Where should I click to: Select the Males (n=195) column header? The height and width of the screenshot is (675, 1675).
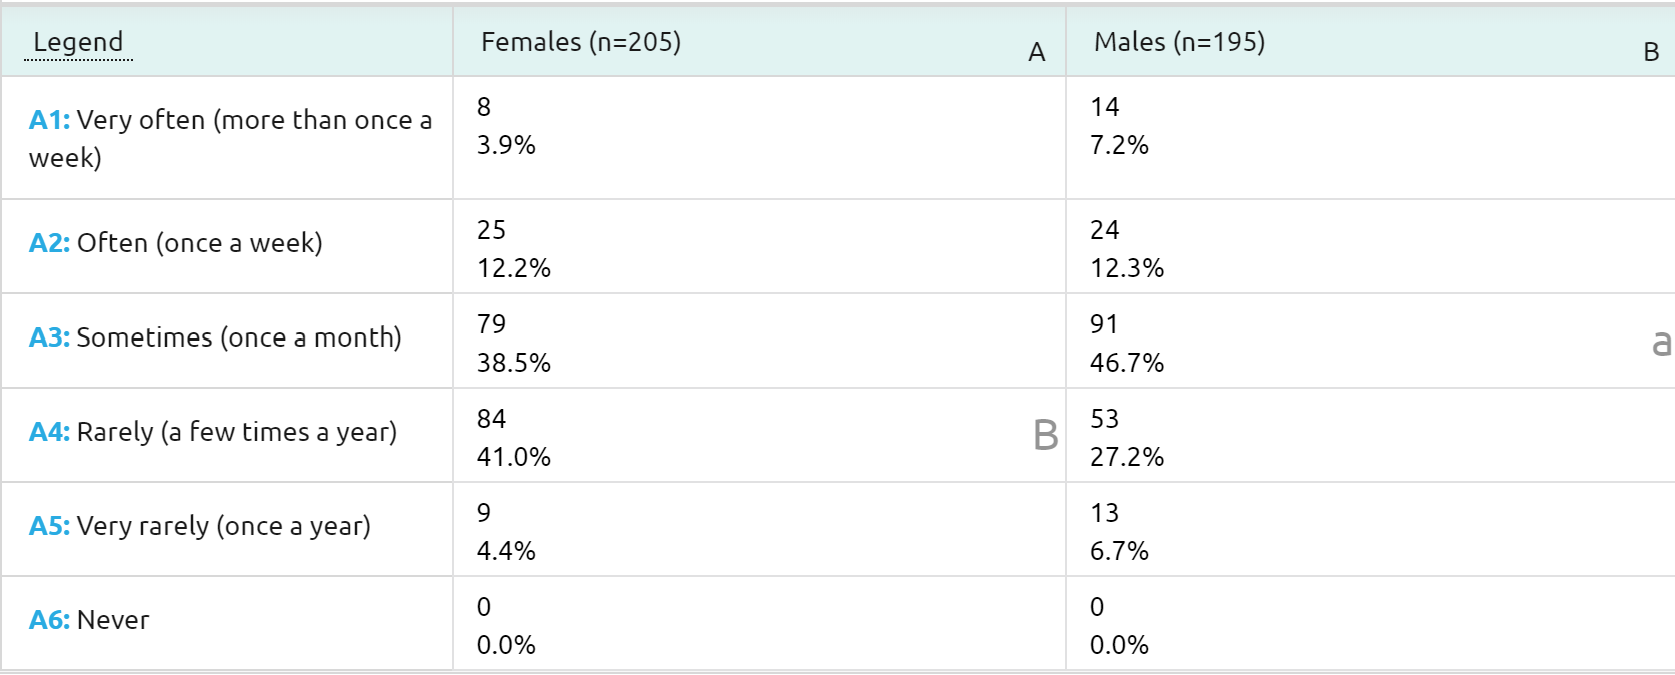1179,42
